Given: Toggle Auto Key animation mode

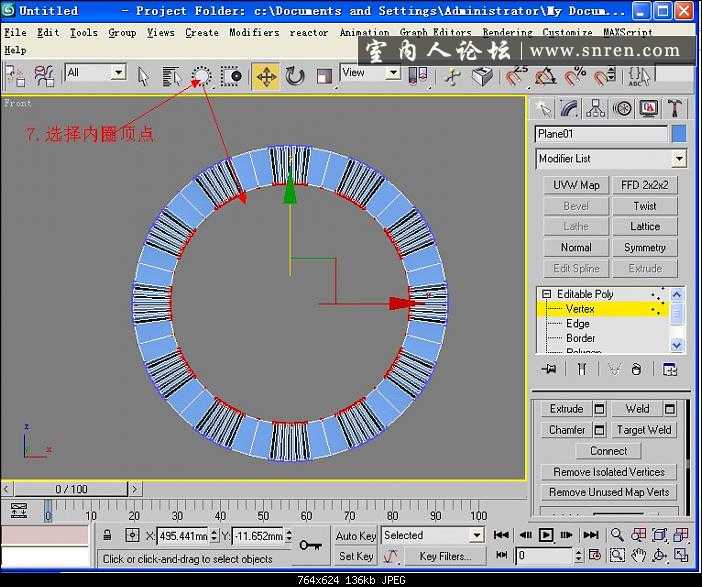Looking at the screenshot, I should (356, 536).
